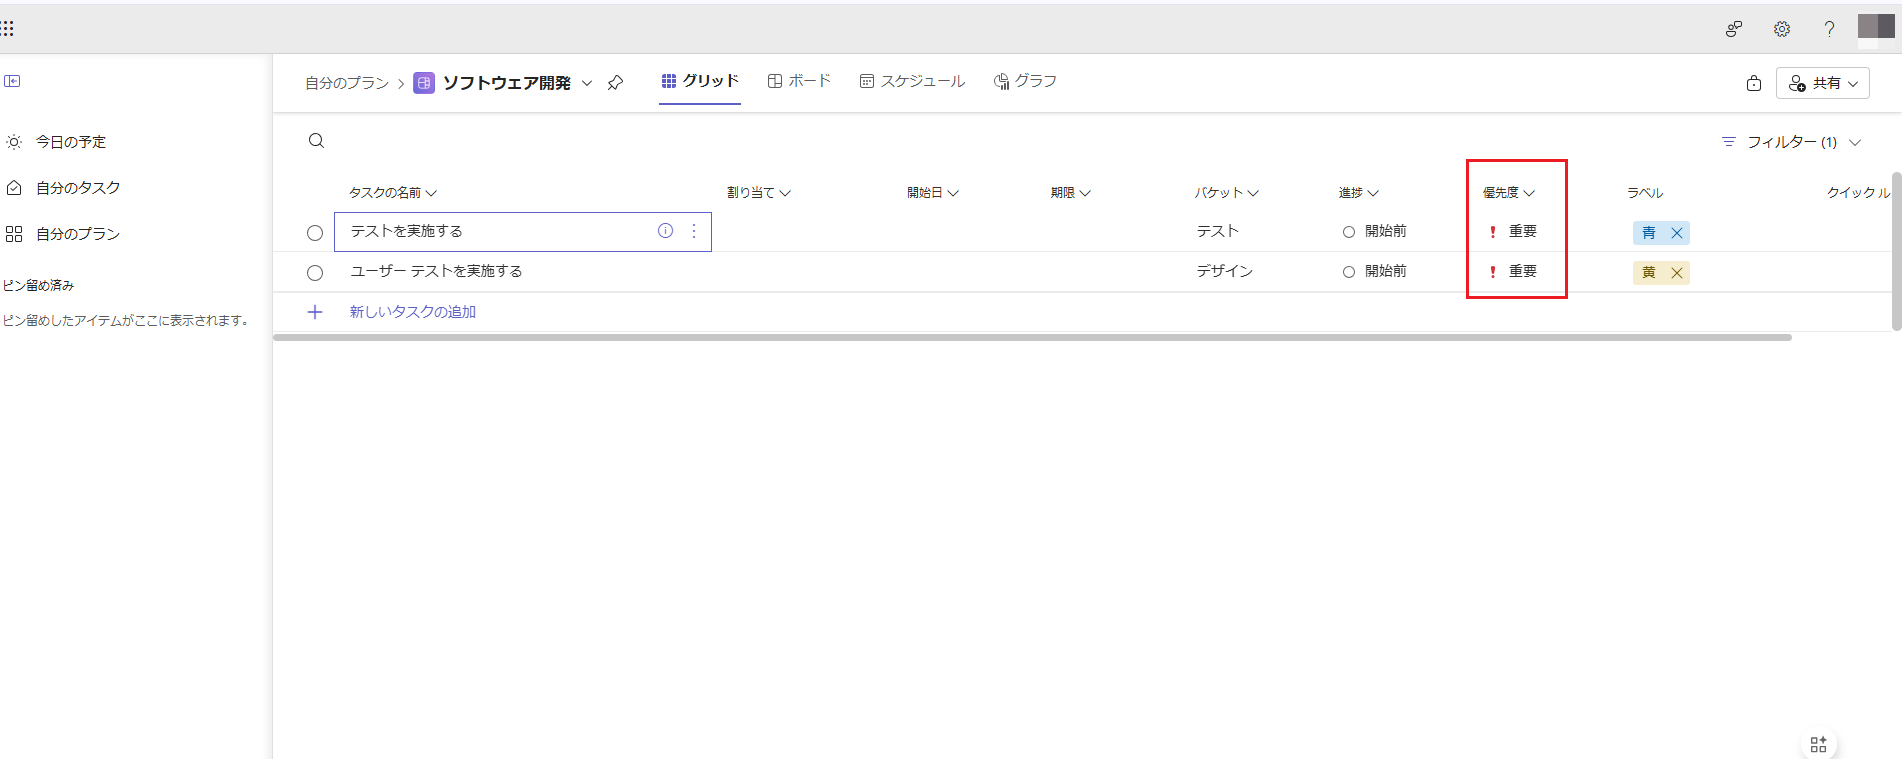This screenshot has height=759, width=1902.
Task: Go to 自分のプラン breadcrumb link
Action: [x=347, y=83]
